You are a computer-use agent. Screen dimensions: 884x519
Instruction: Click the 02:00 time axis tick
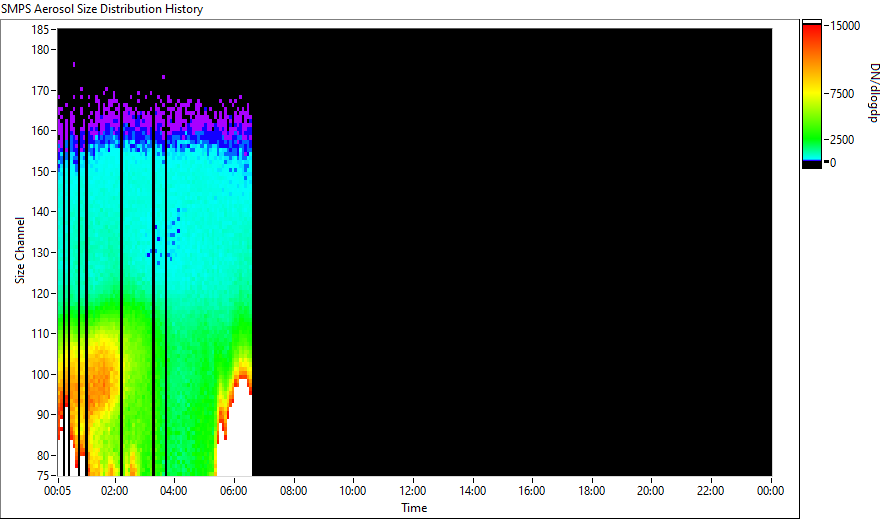[114, 491]
